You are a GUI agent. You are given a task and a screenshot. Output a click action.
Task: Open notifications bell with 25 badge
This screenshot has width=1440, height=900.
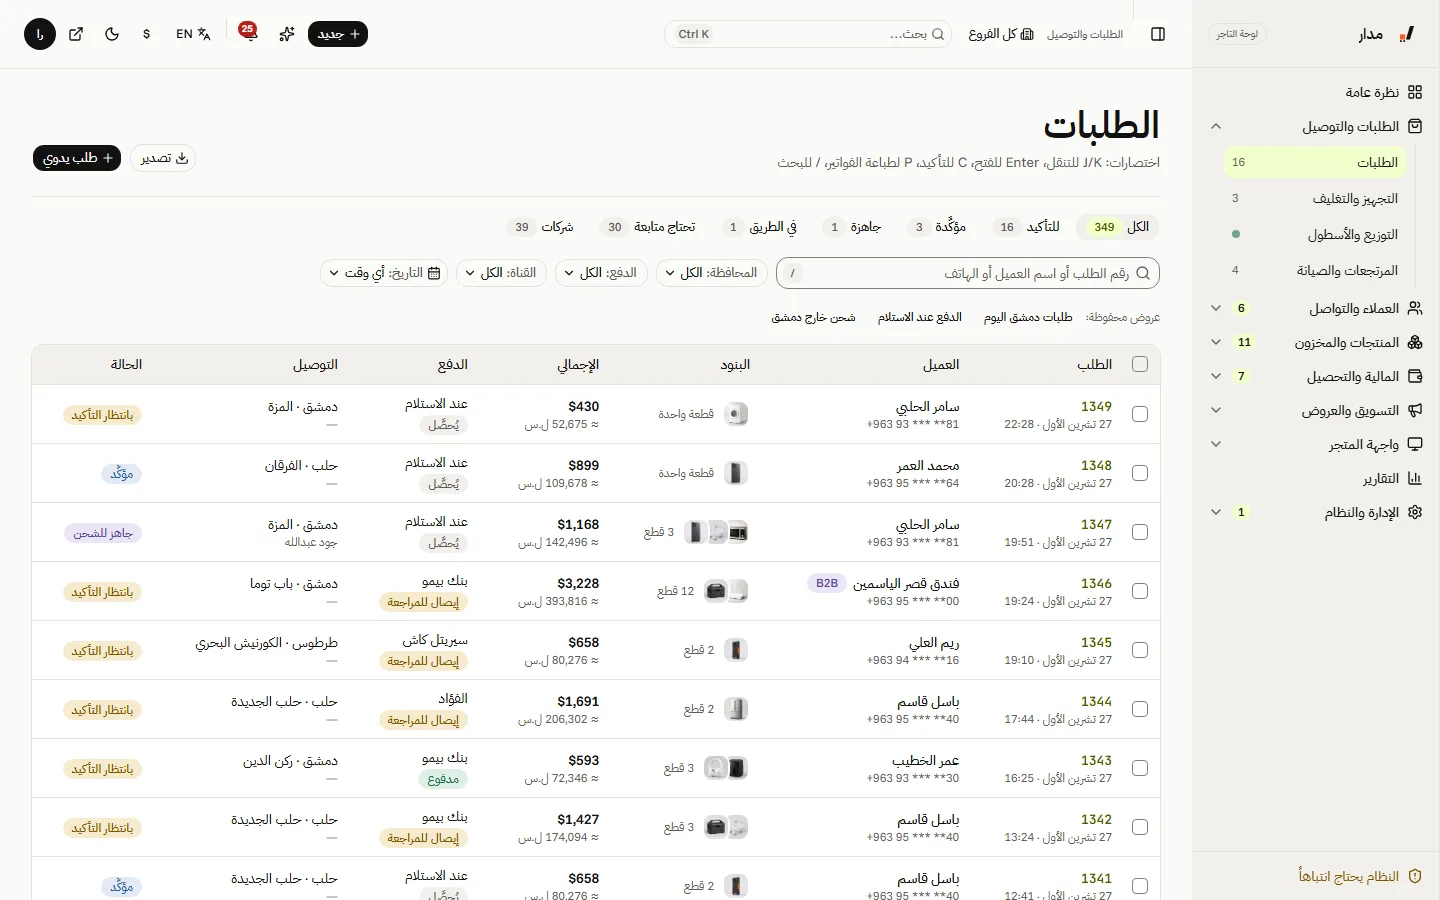coord(247,34)
